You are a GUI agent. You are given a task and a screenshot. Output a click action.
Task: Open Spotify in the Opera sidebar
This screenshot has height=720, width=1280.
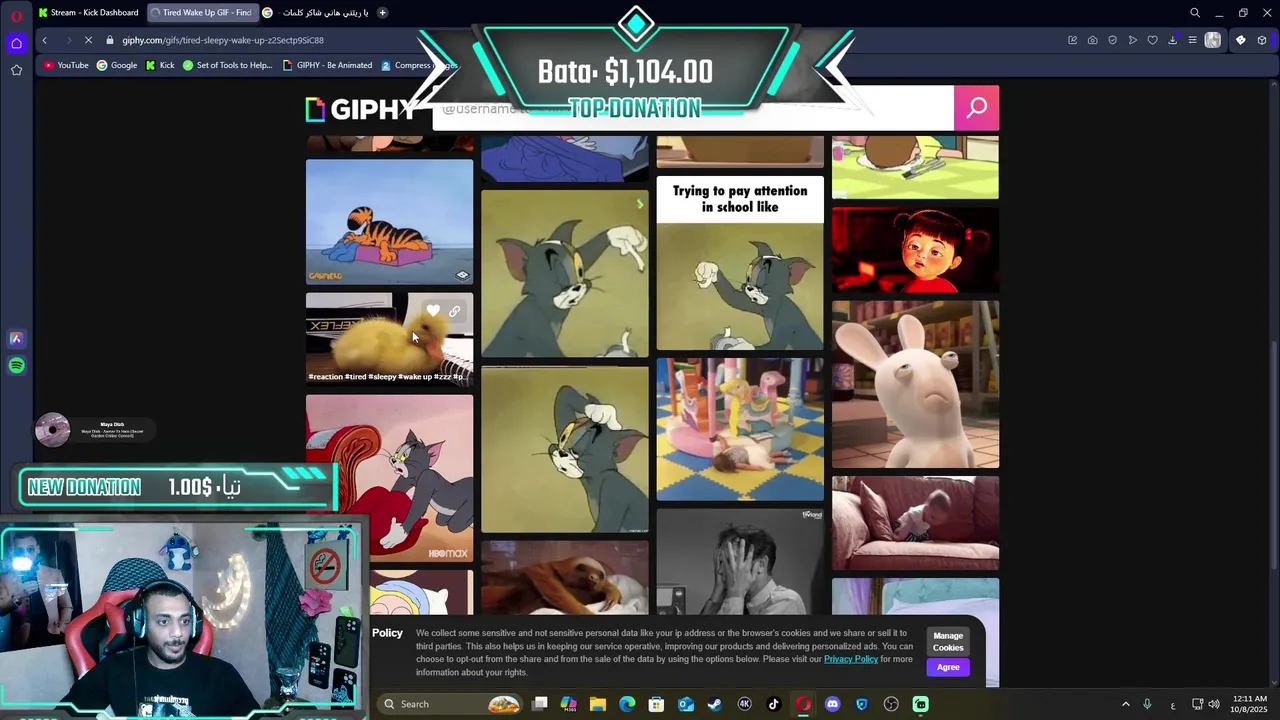point(16,366)
